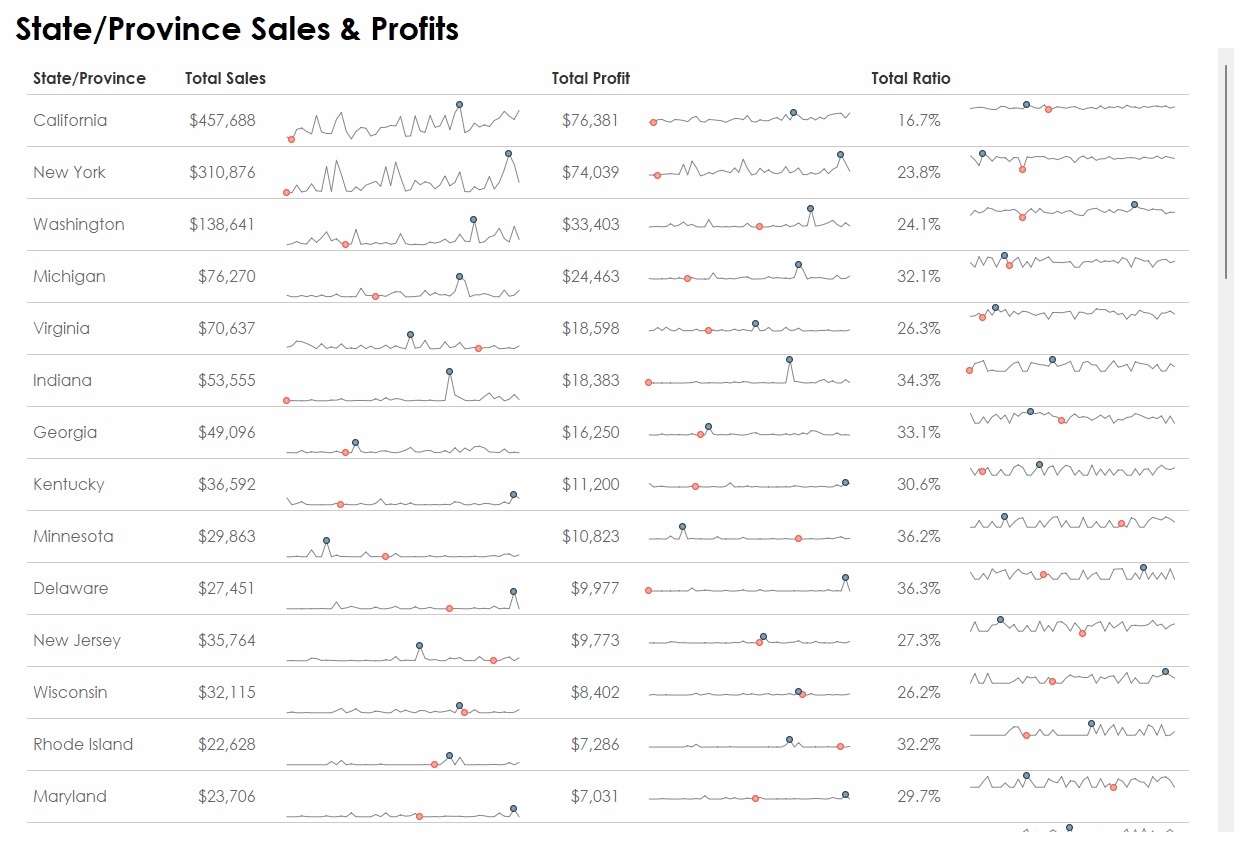Click blue high marker on Kentucky ratio sparkline
Image resolution: width=1258 pixels, height=846 pixels.
click(x=1040, y=464)
